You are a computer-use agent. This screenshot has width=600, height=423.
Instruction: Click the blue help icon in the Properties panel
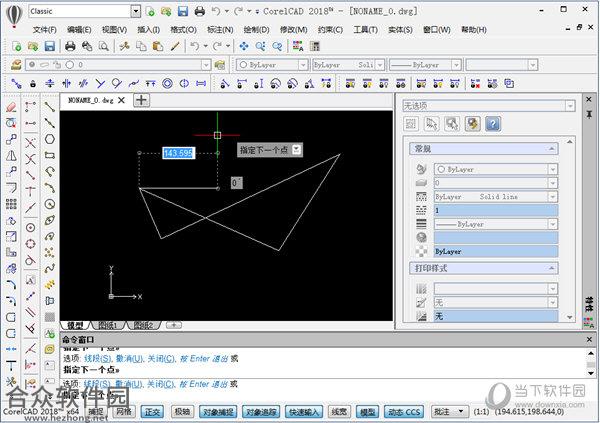[x=493, y=124]
